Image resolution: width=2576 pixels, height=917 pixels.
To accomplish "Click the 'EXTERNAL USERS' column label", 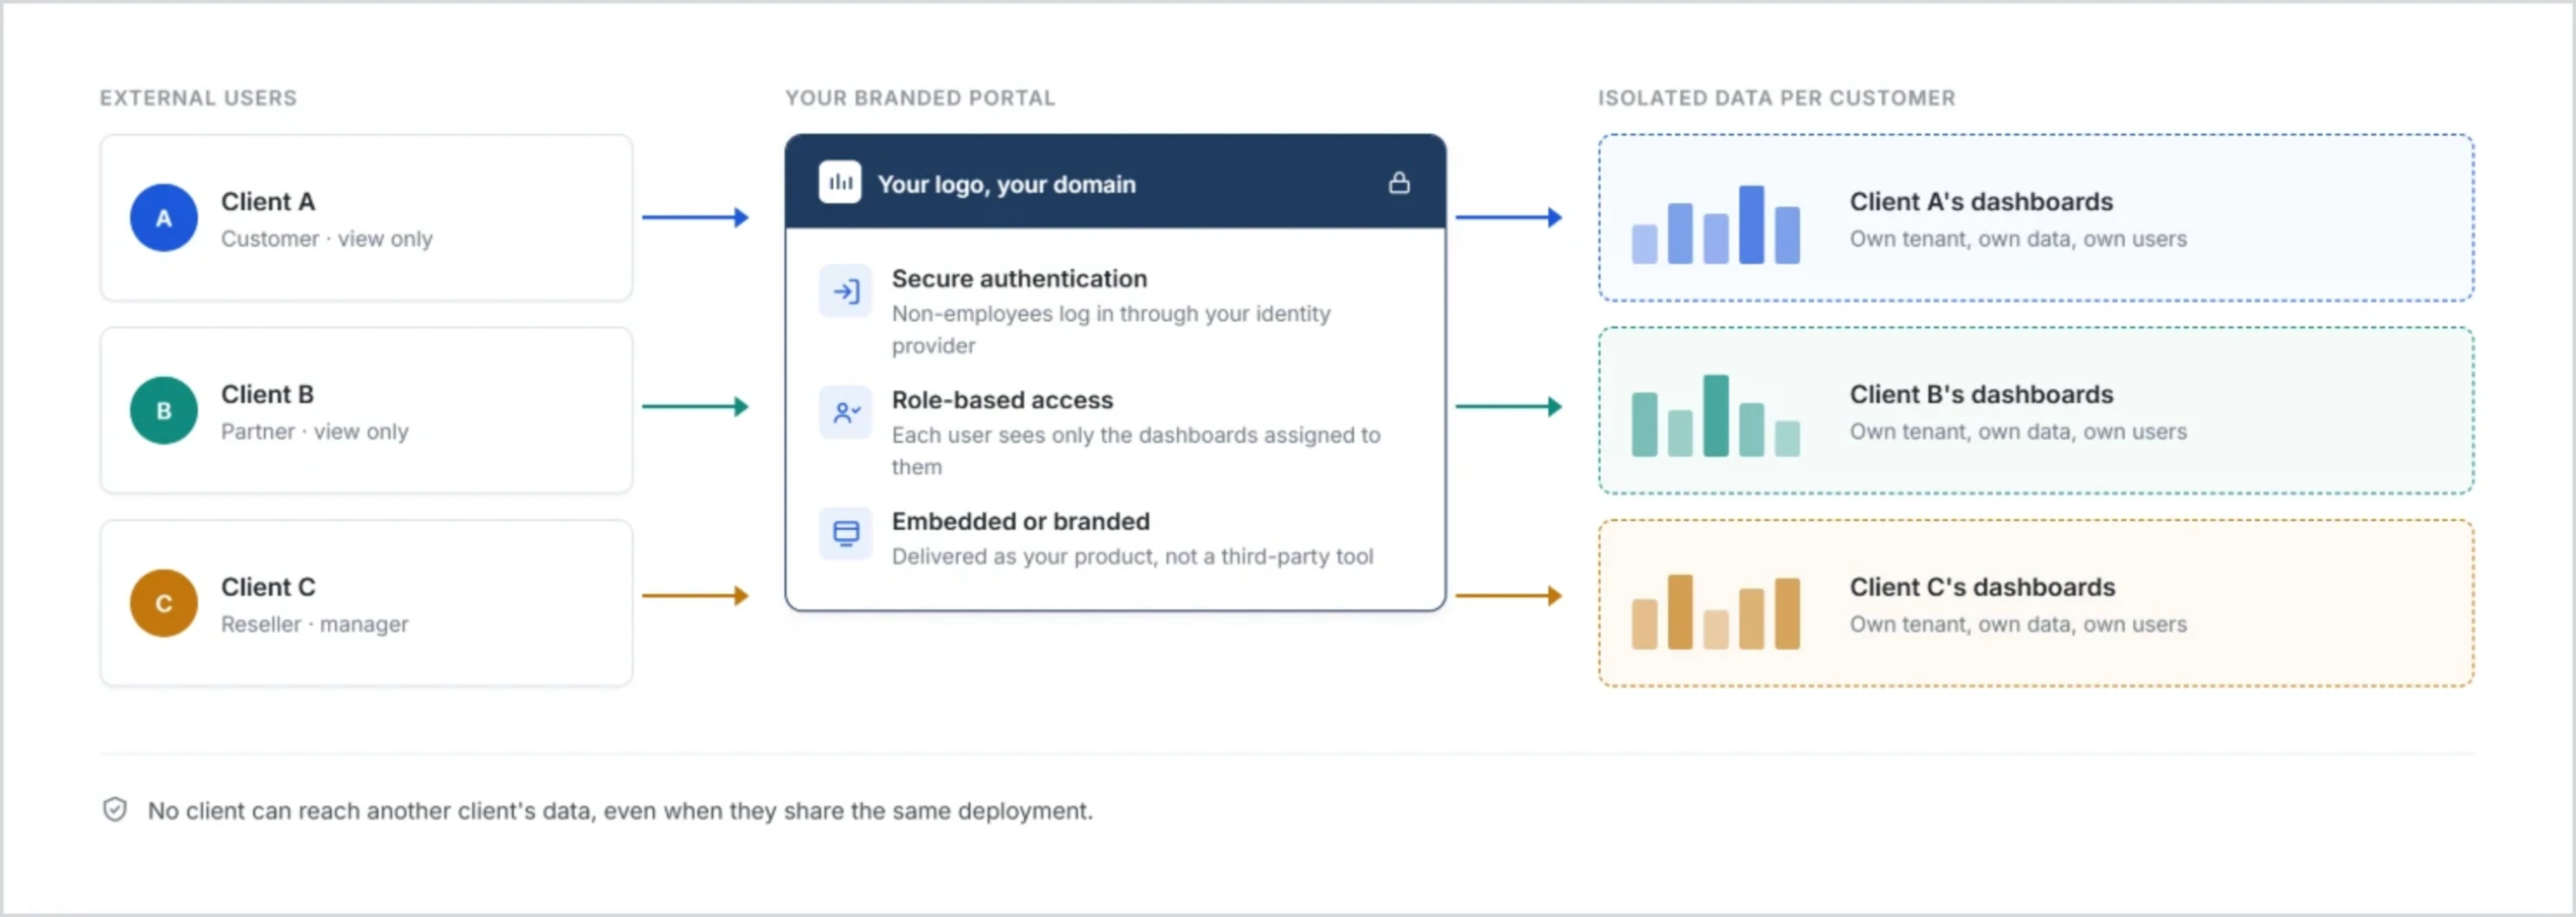I will point(198,98).
